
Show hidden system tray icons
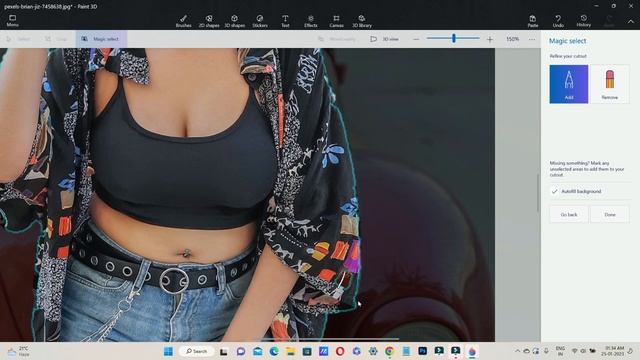coord(517,351)
